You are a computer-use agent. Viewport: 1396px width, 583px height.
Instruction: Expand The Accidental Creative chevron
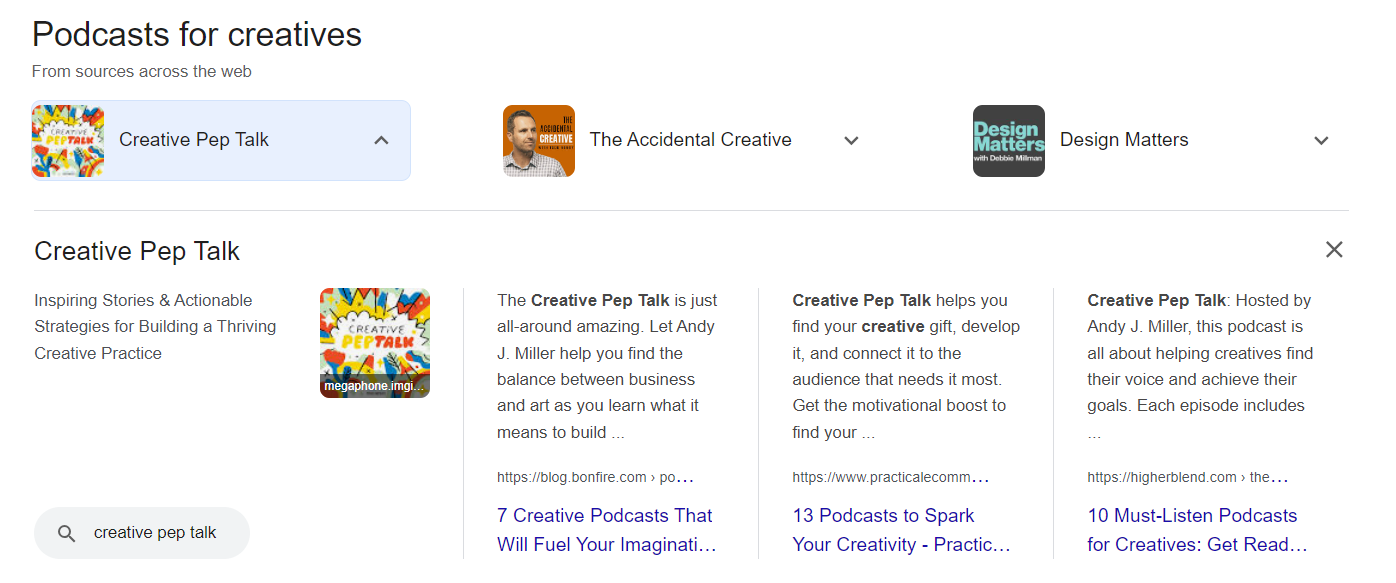[851, 140]
